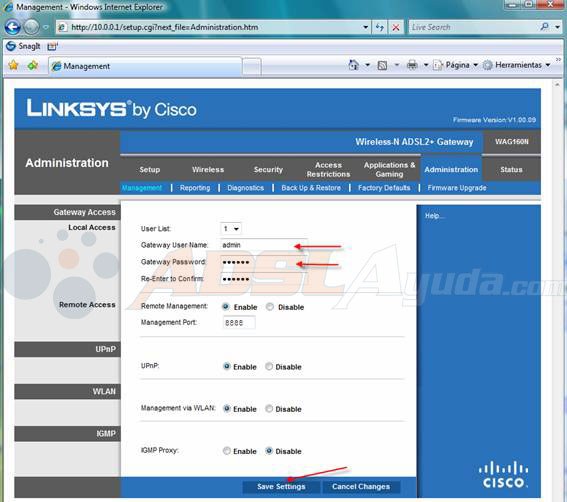Open the Firmware Upgrade sub-tab
This screenshot has width=567, height=502.
tap(457, 188)
